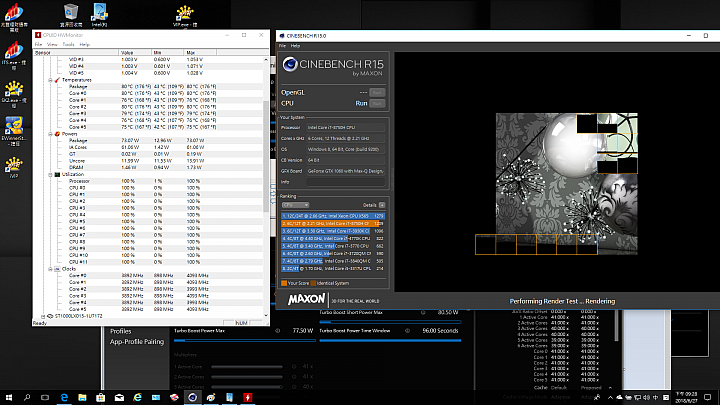Select ranking entry 1 Intel Xeon CPU X5650

333,216
